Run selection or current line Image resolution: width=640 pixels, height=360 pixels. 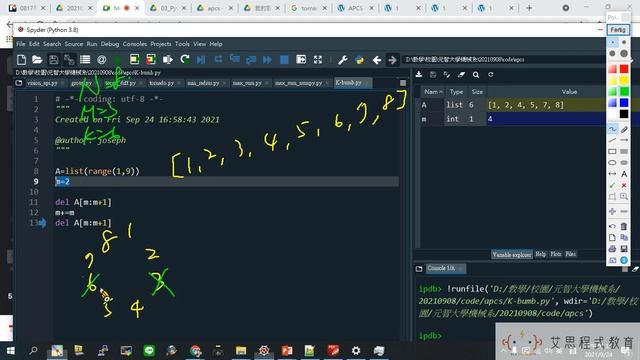(167, 60)
